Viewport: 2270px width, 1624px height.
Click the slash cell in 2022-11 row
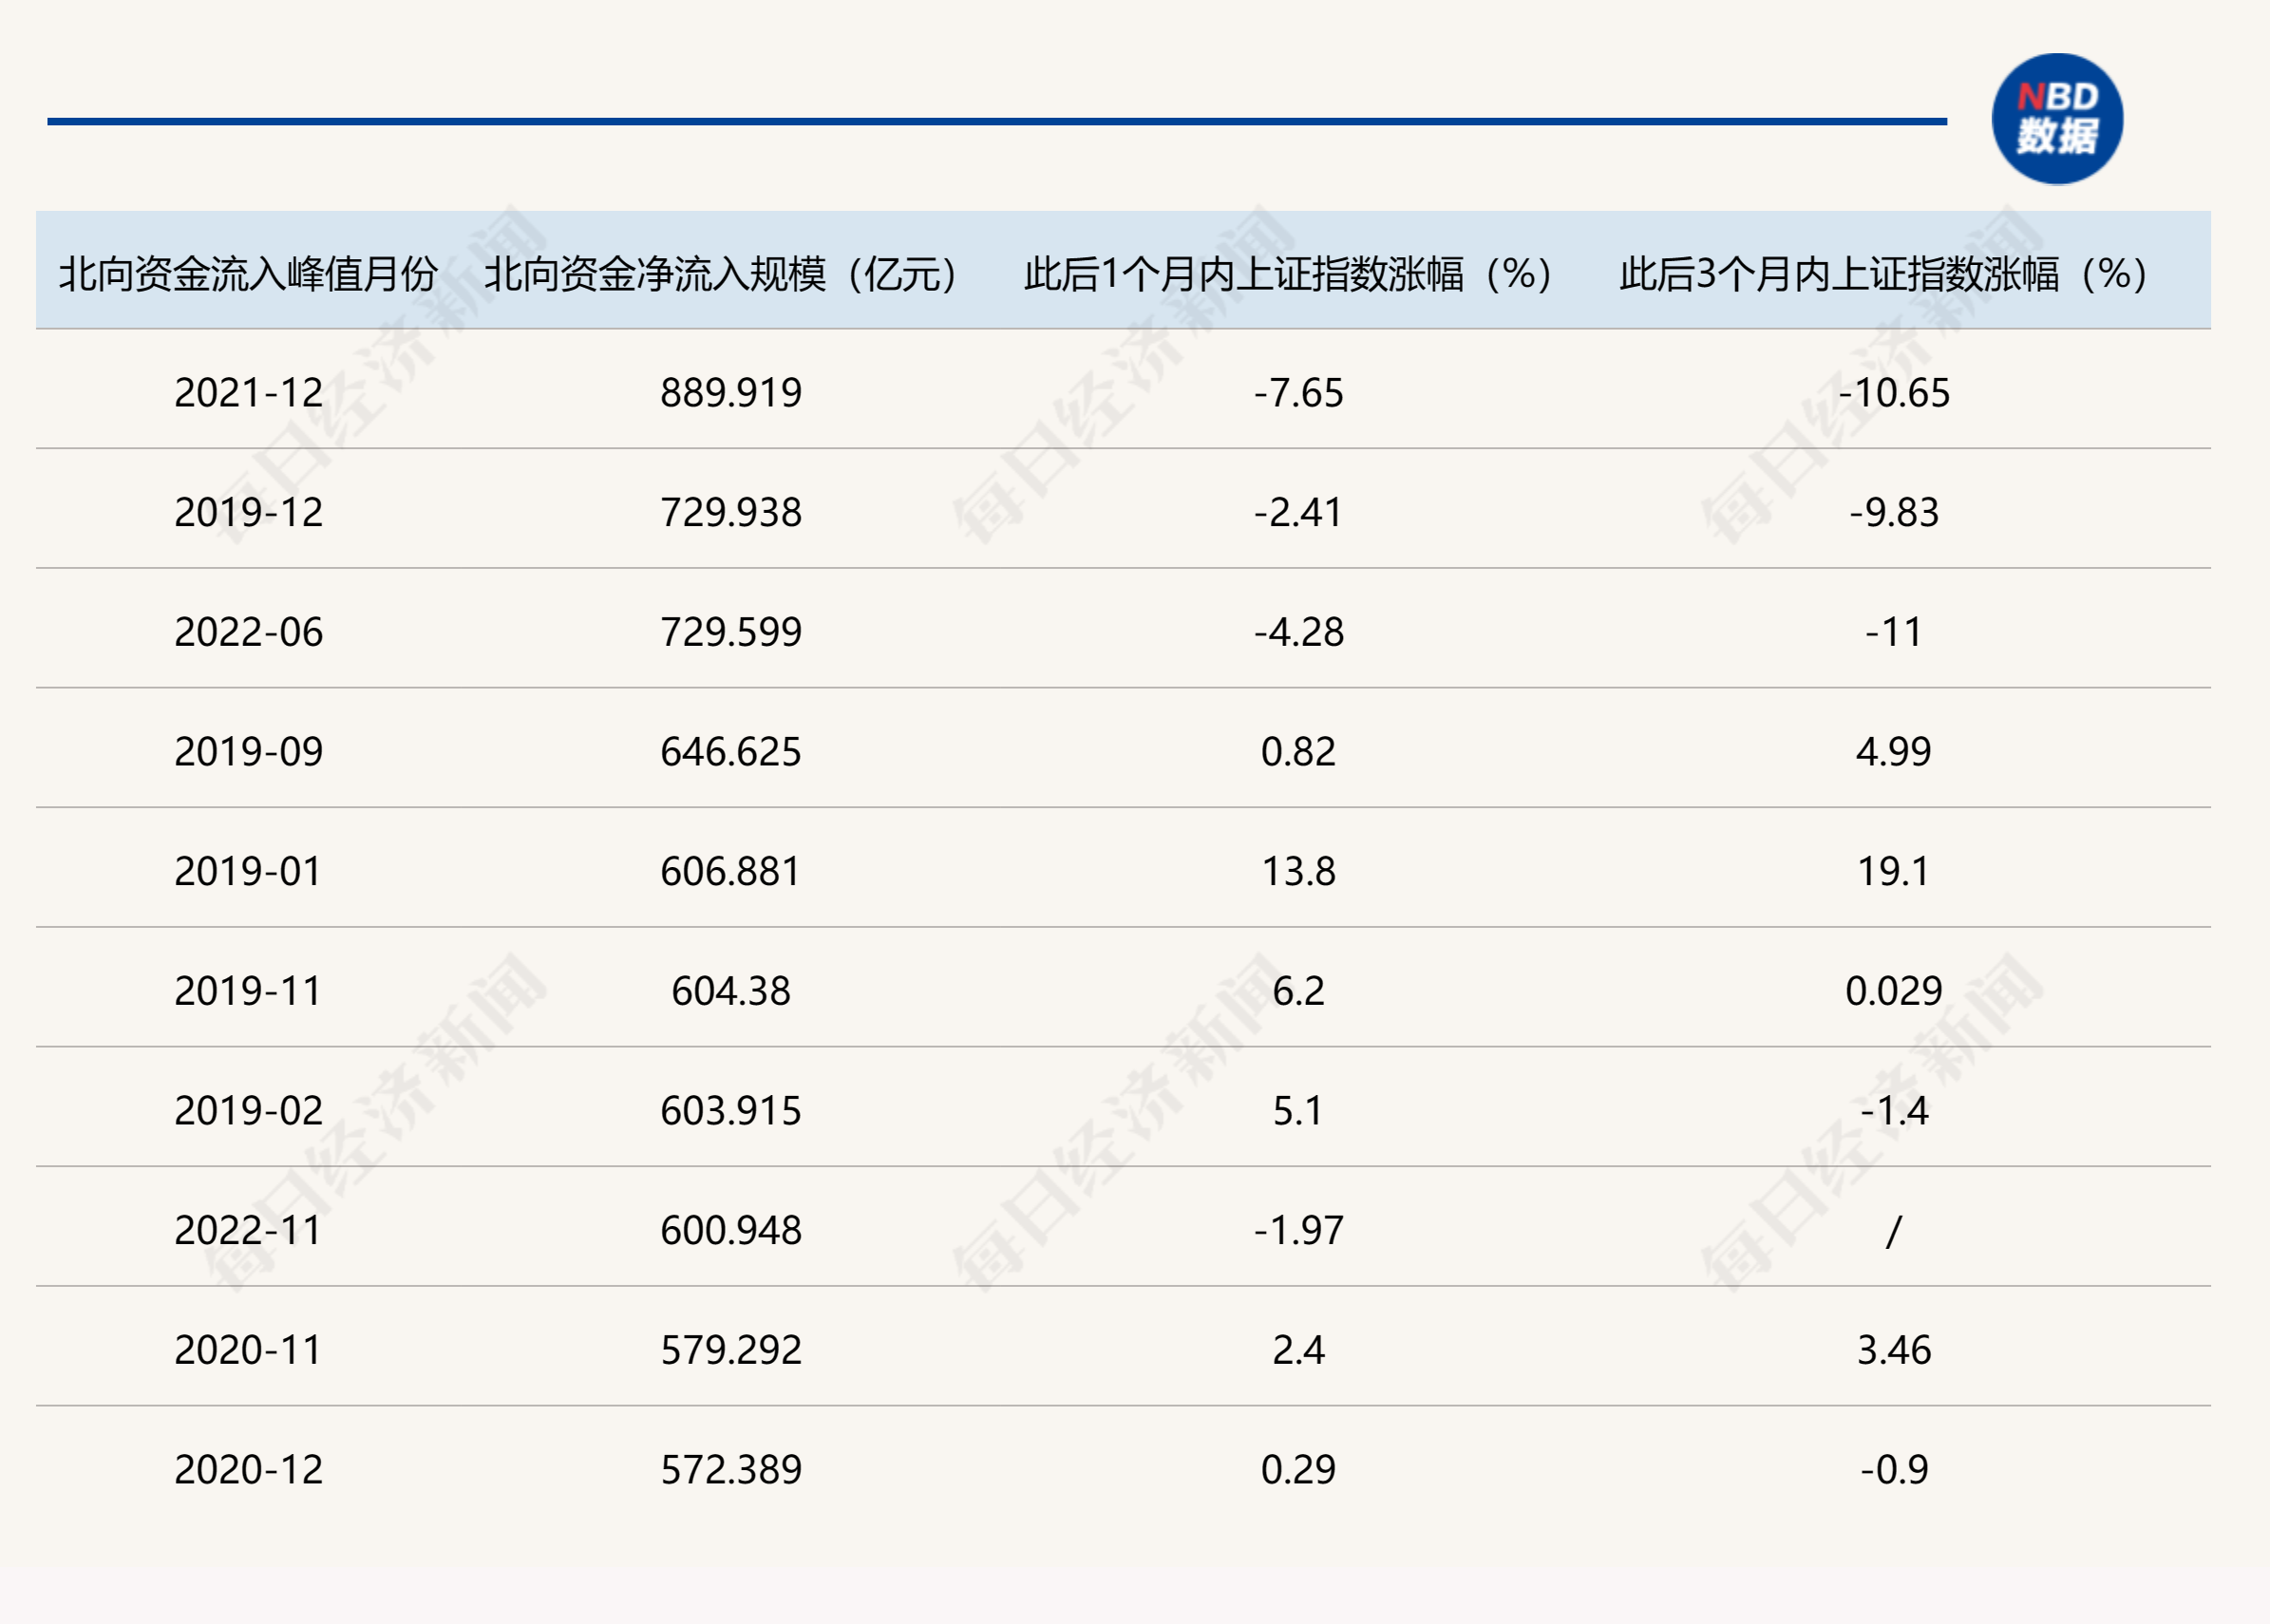(1893, 1231)
